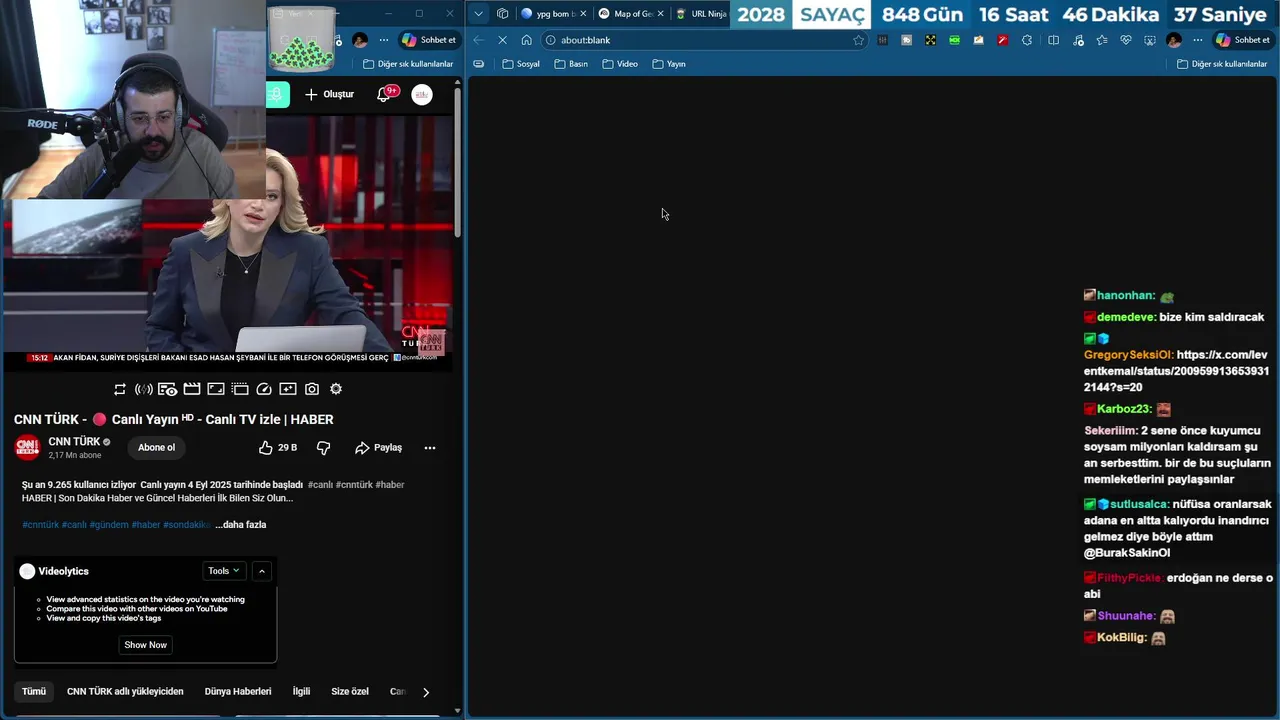Open Diğer sık kullanılanlar in right browser
1280x720 pixels.
pos(1222,64)
